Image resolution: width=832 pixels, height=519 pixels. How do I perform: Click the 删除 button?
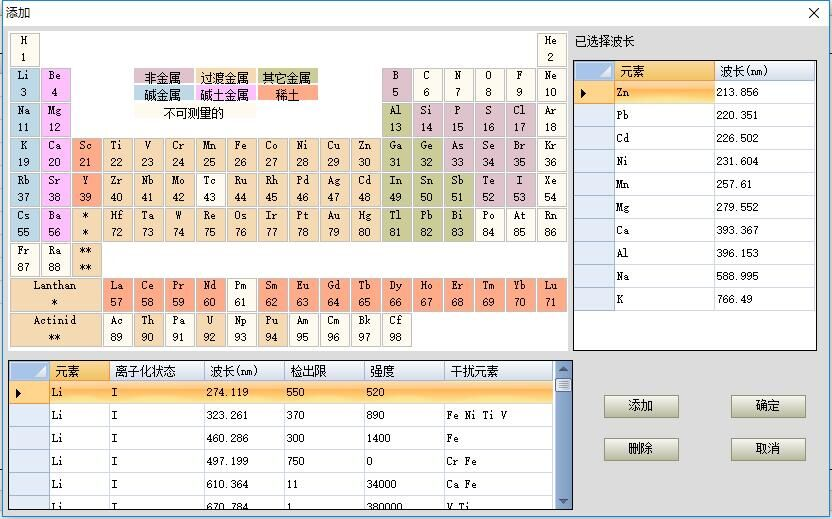pos(641,449)
